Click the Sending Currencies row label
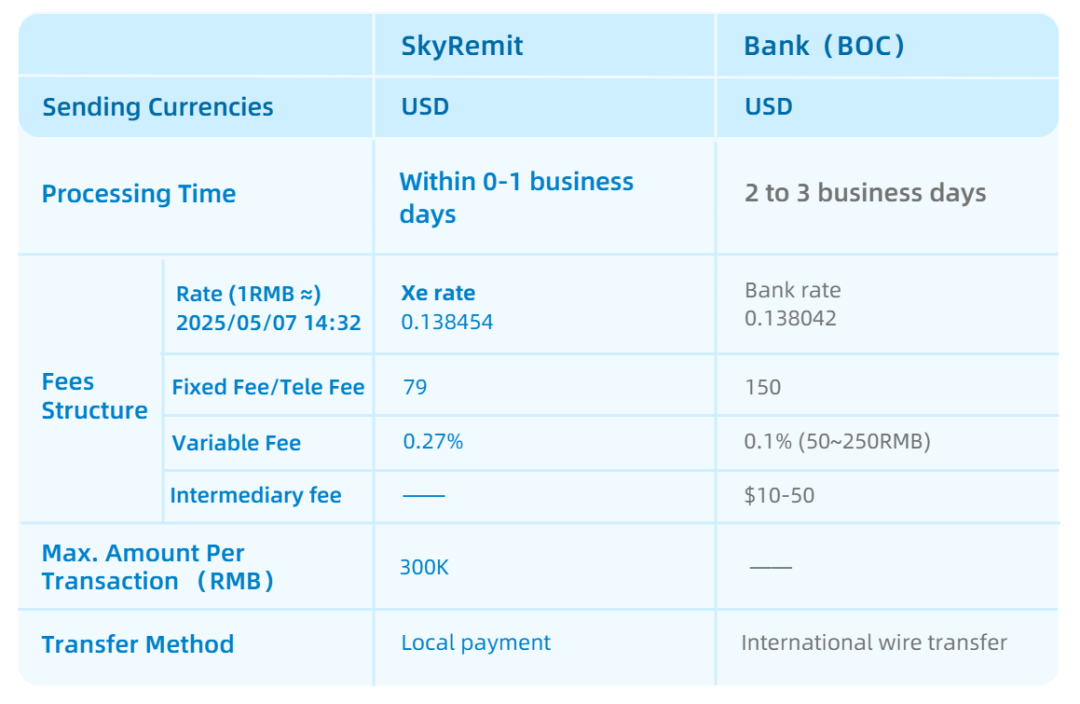The width and height of the screenshot is (1080, 704). 157,107
